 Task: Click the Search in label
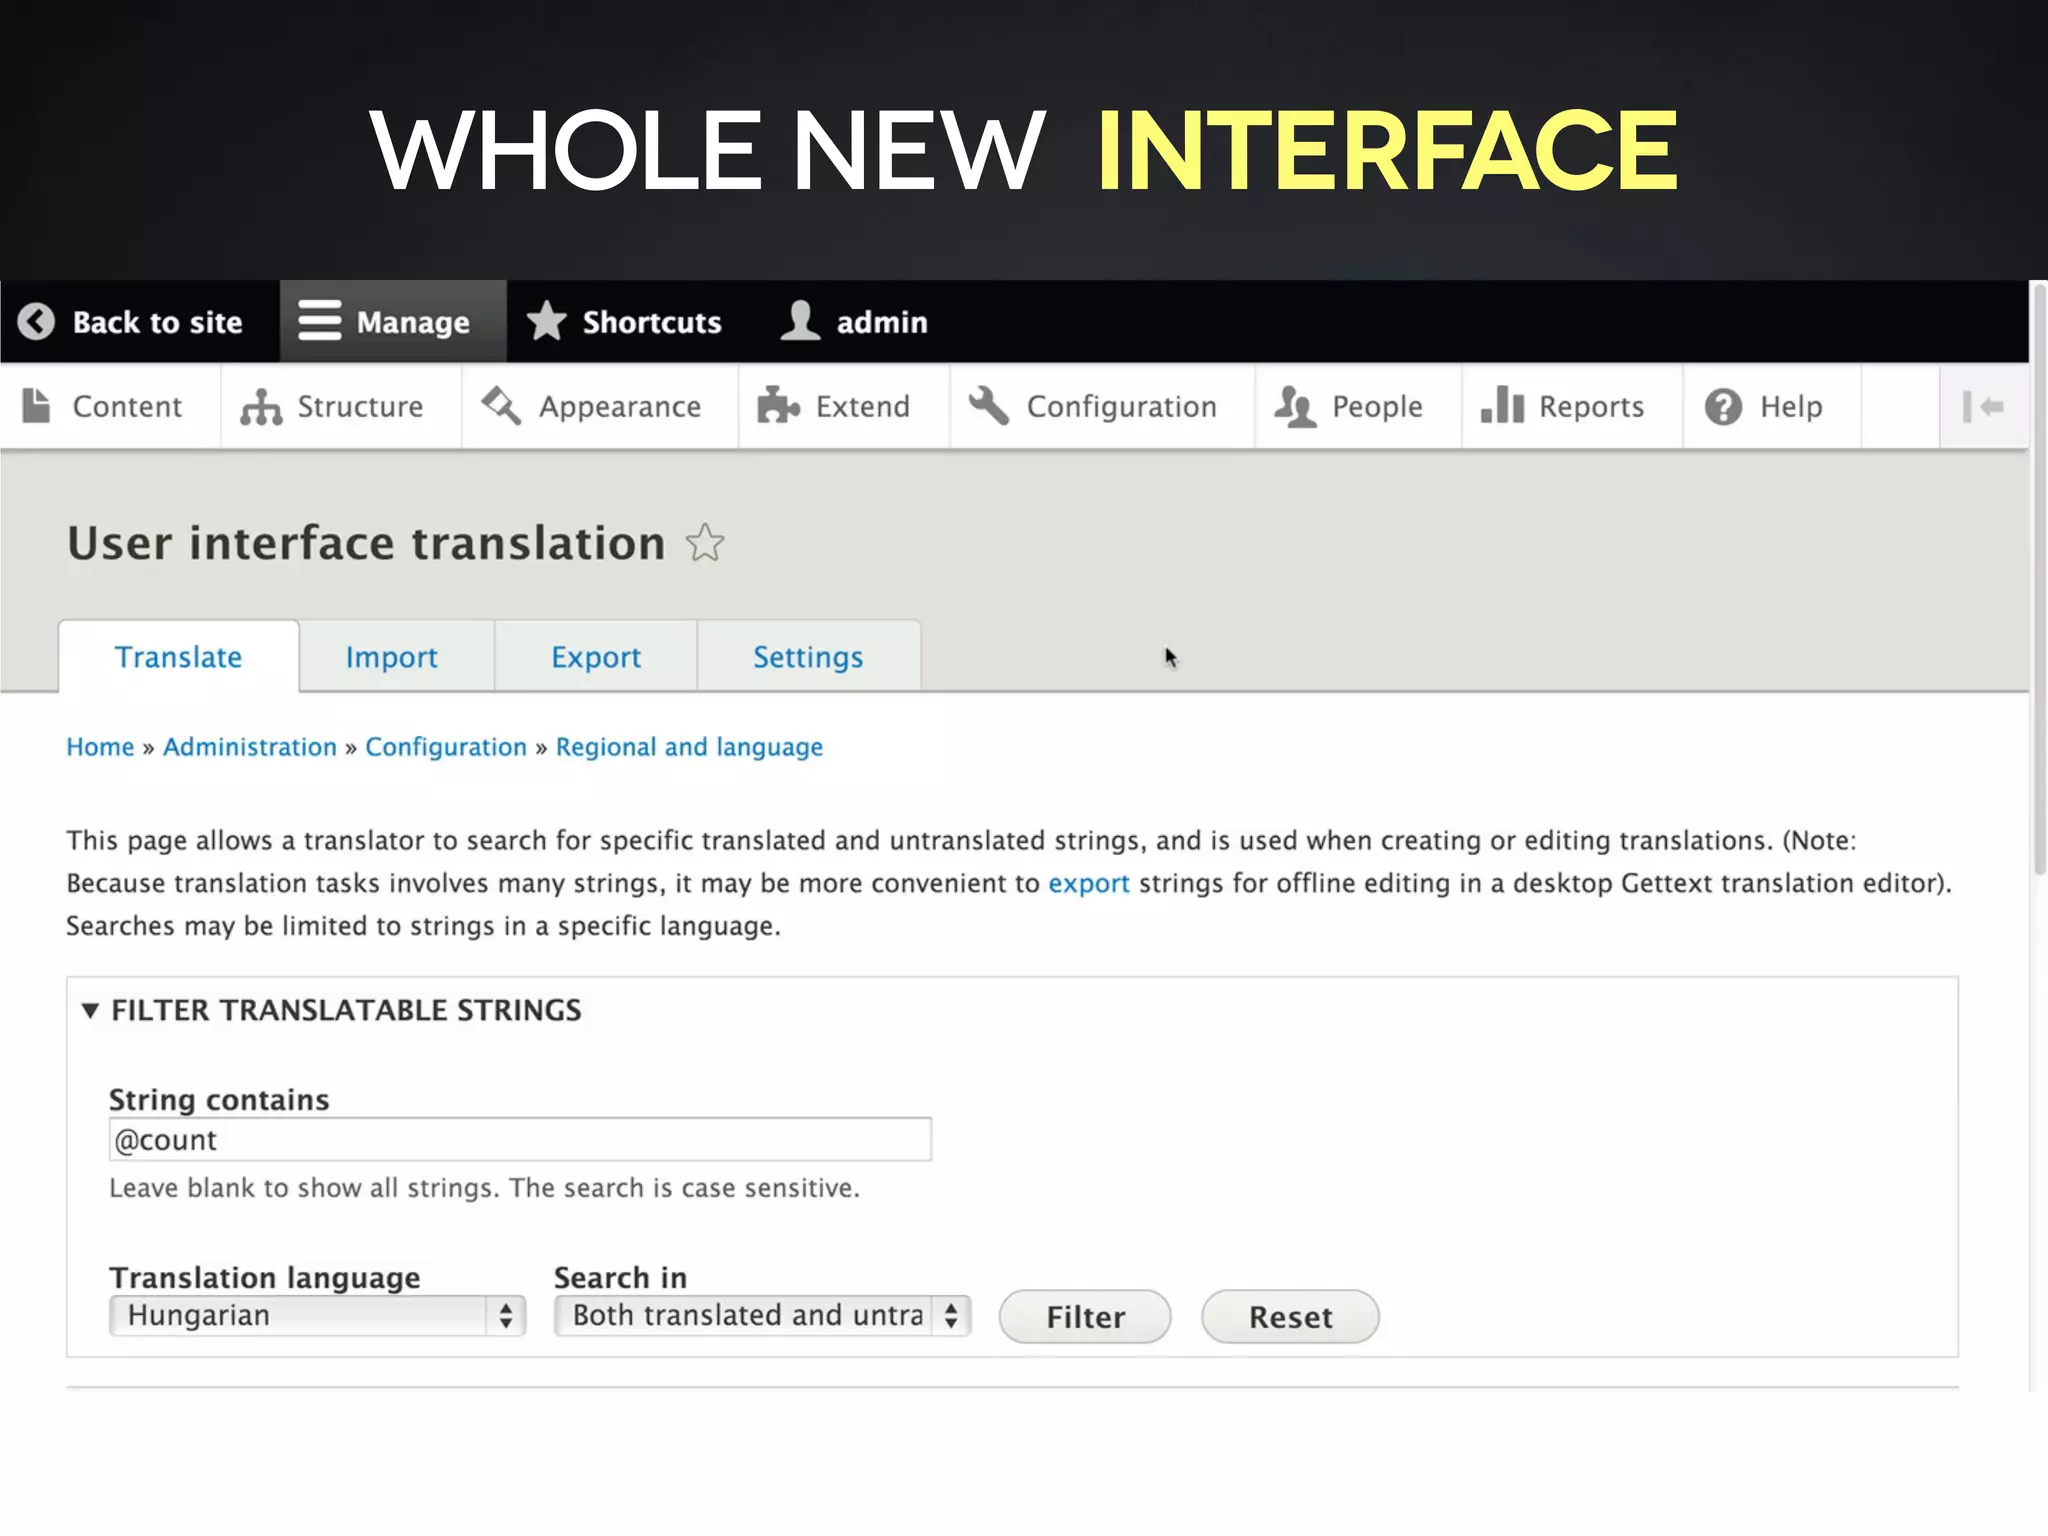coord(620,1278)
